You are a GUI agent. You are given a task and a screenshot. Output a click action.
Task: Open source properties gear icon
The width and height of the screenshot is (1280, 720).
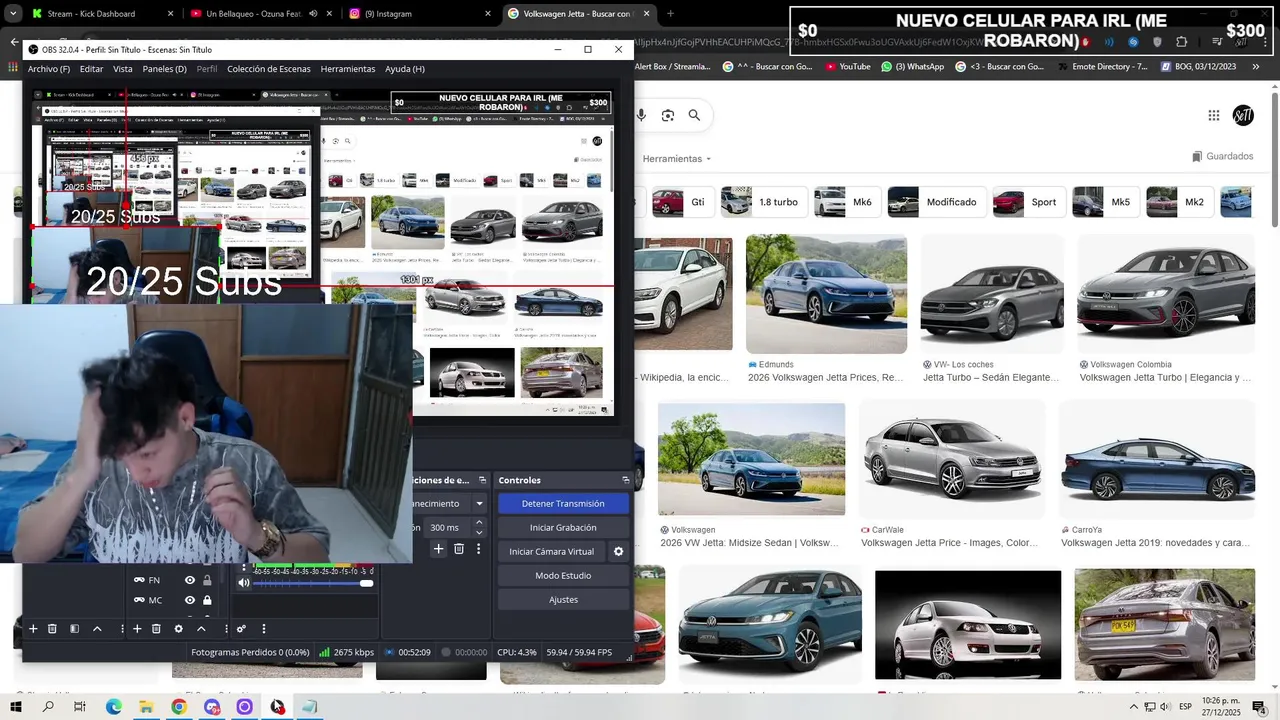pos(179,629)
